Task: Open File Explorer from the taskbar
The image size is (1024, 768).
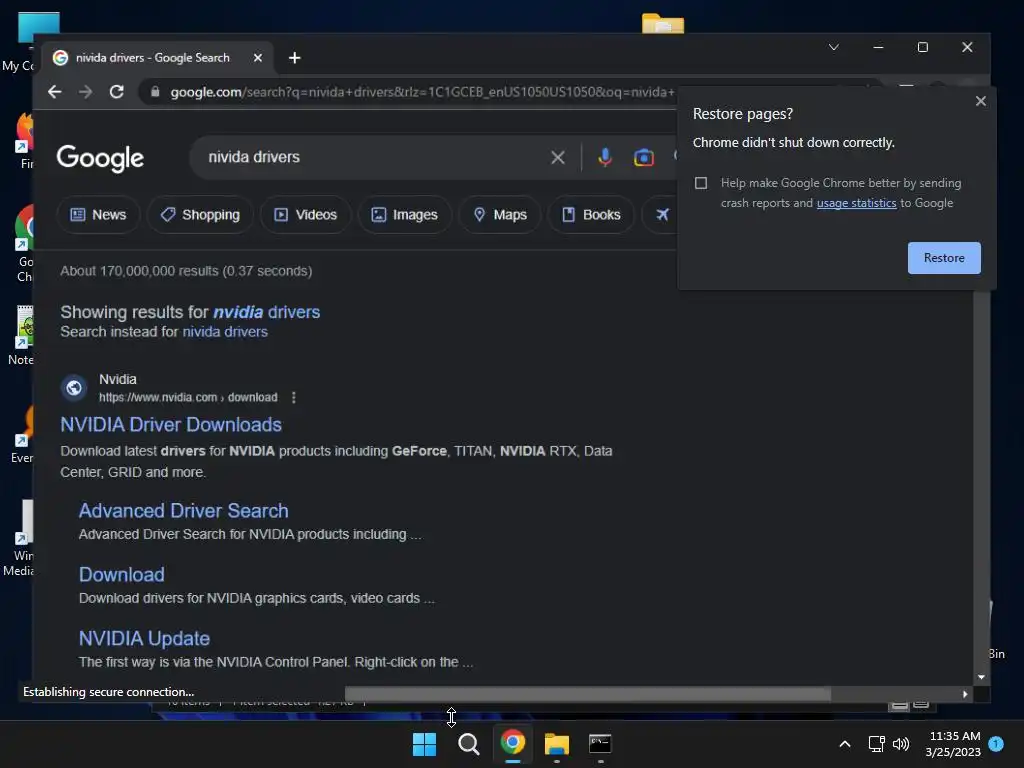Action: tap(556, 744)
